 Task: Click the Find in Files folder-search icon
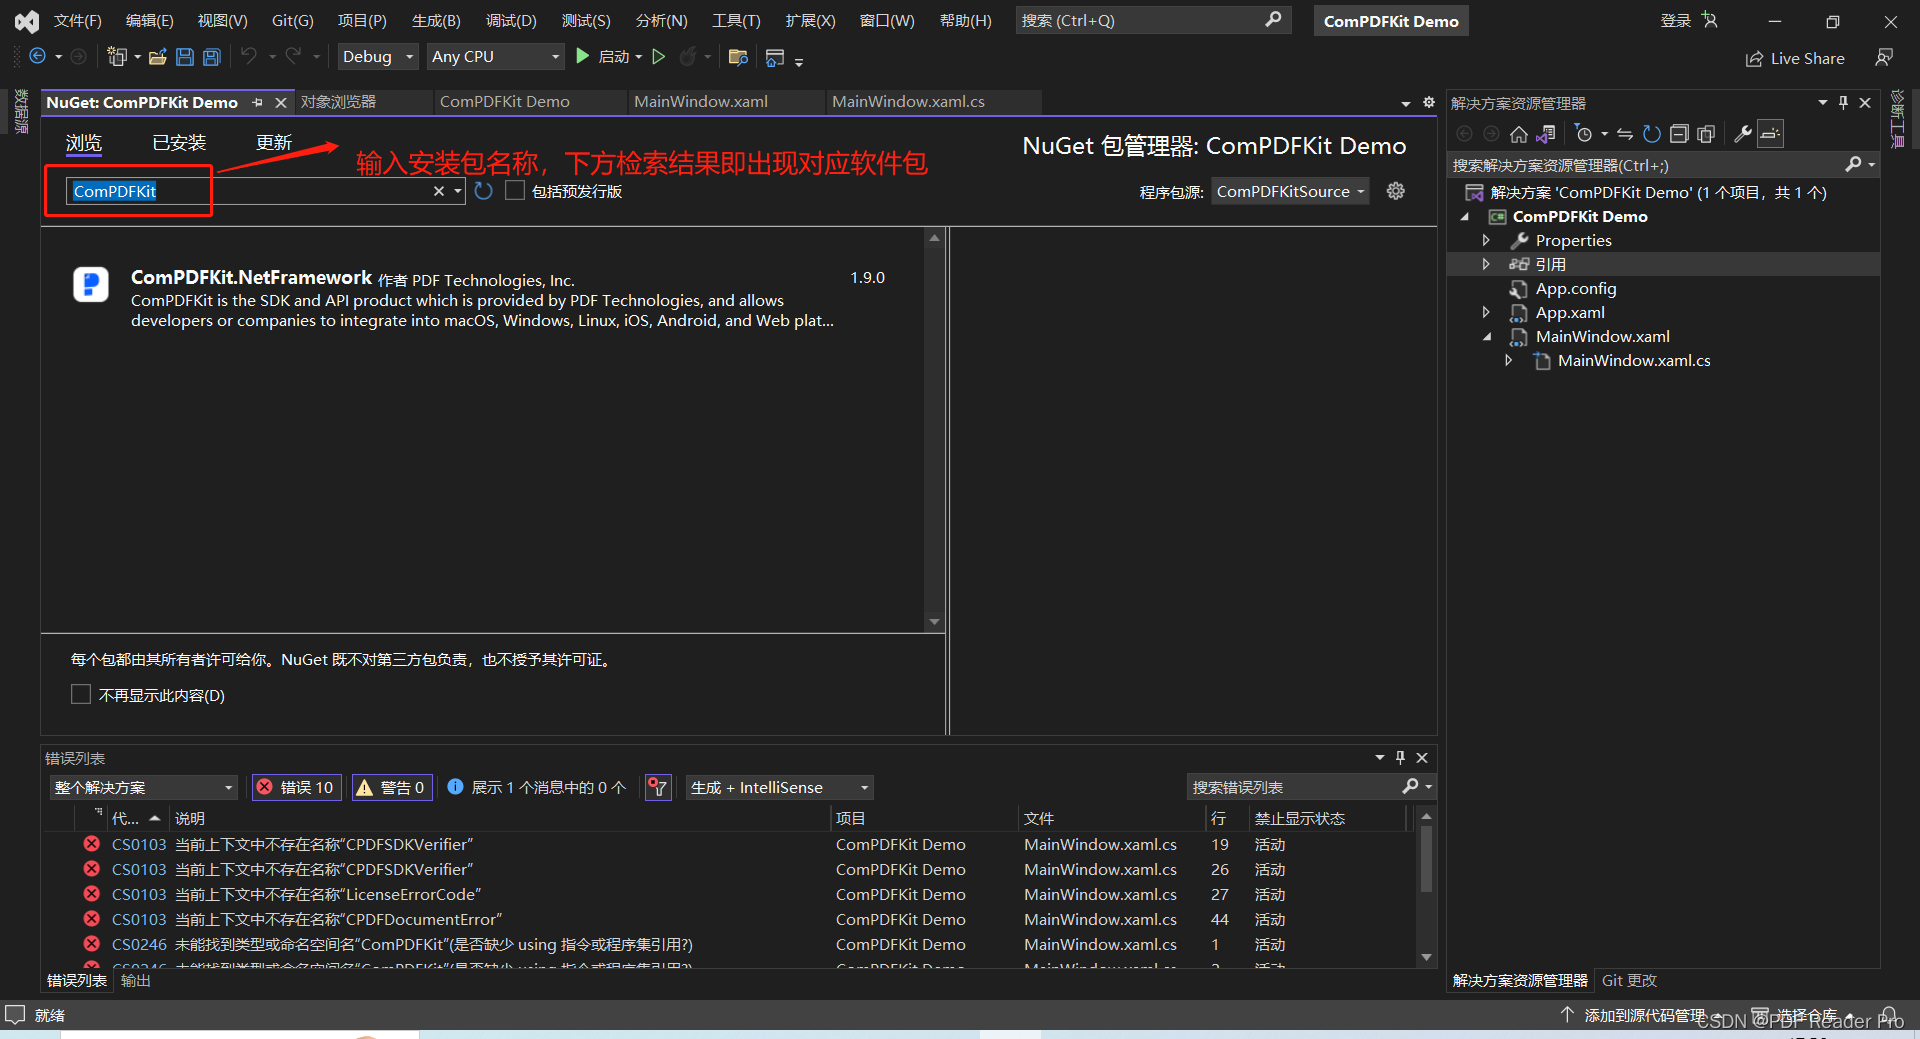coord(738,57)
